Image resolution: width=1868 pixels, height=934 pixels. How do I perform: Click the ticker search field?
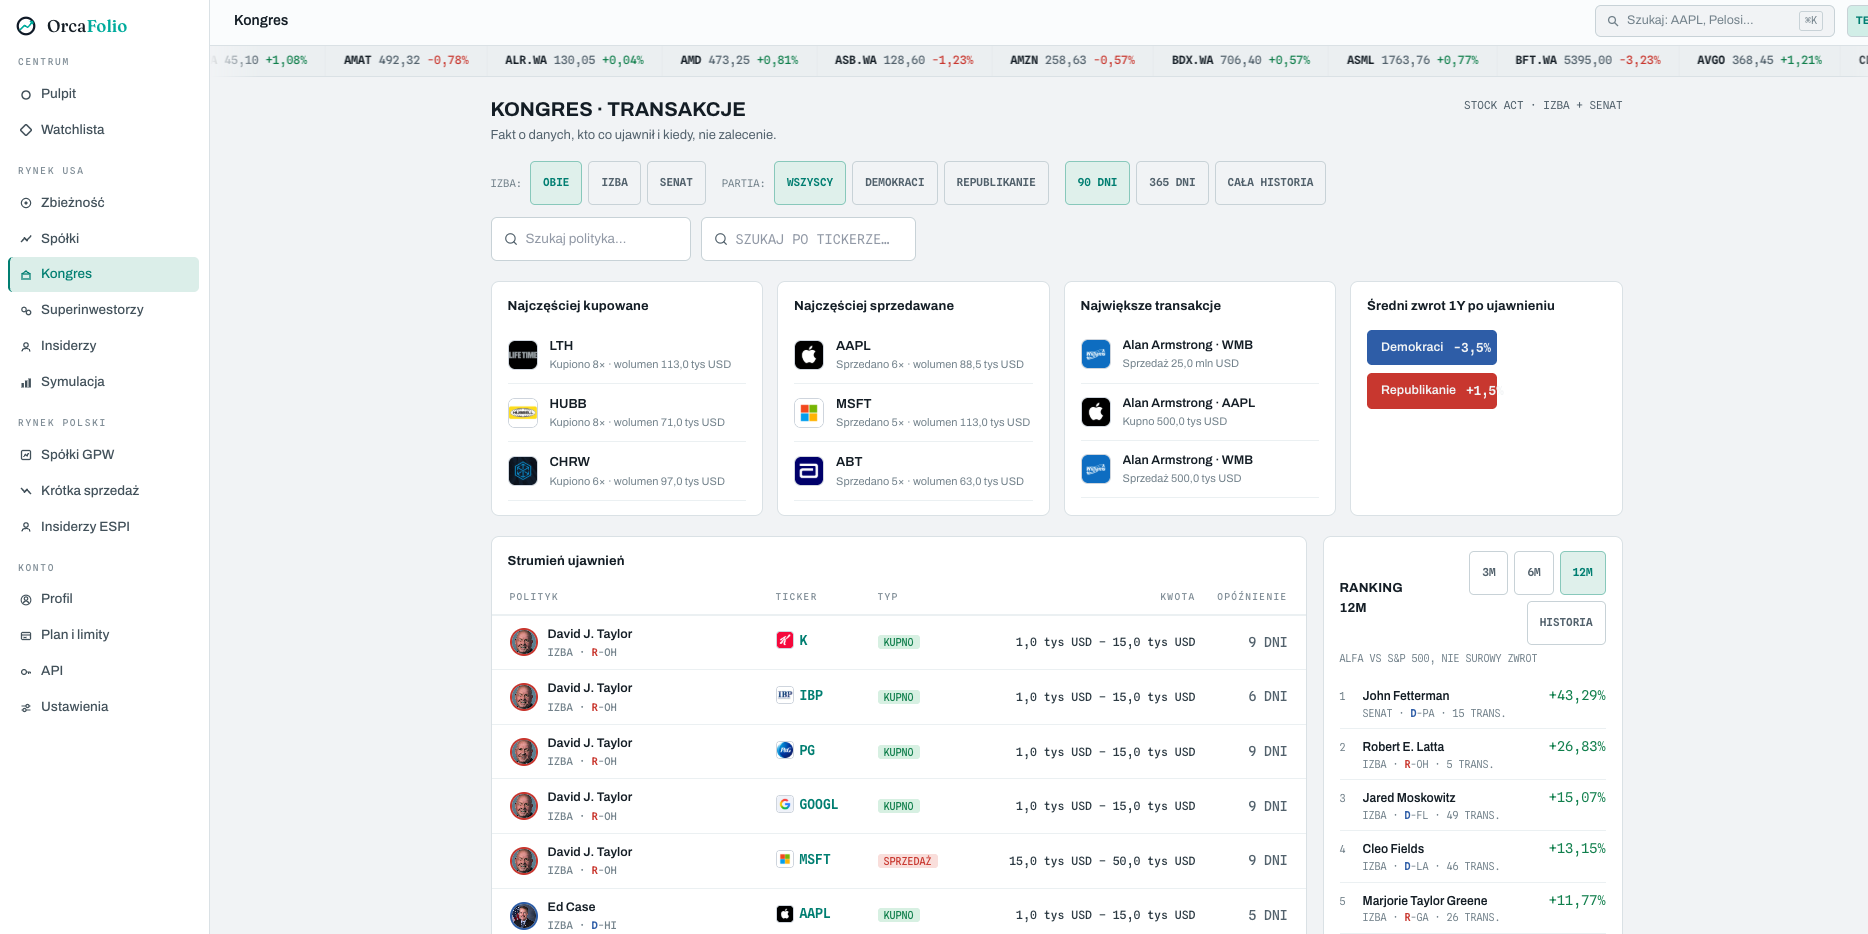(x=808, y=239)
